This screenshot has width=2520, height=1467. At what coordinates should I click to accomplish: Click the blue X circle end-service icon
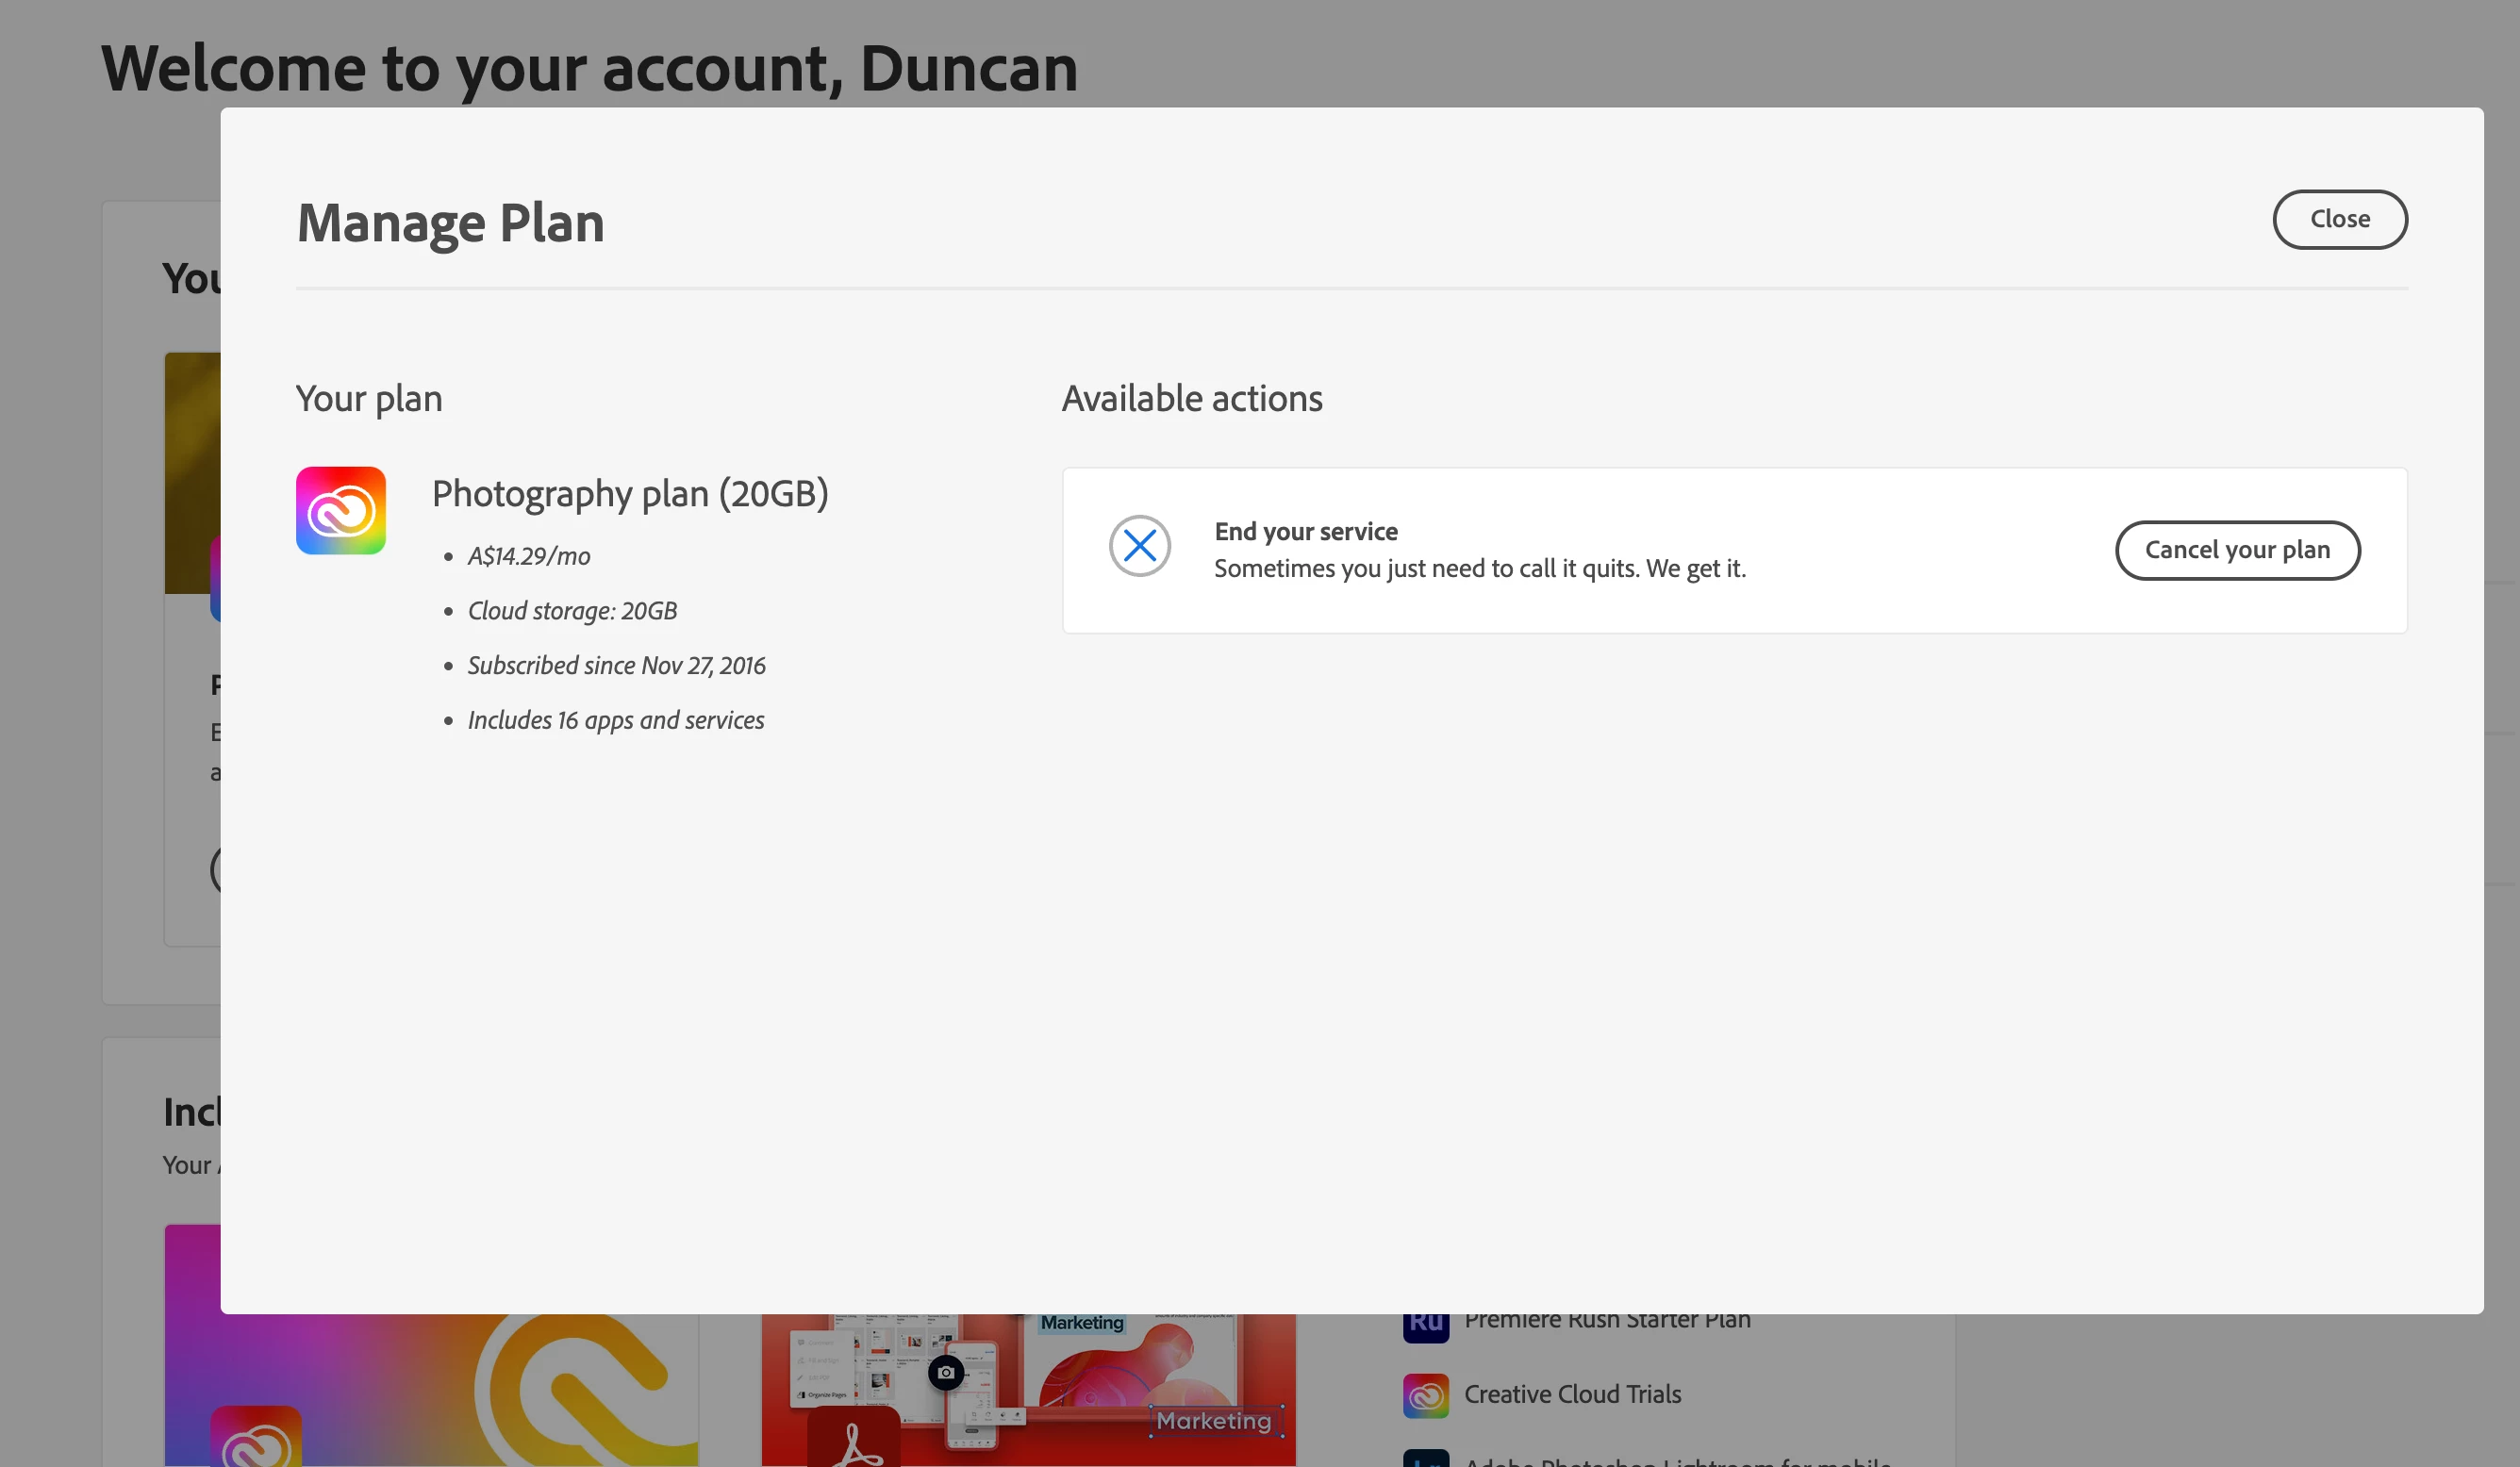click(x=1139, y=546)
